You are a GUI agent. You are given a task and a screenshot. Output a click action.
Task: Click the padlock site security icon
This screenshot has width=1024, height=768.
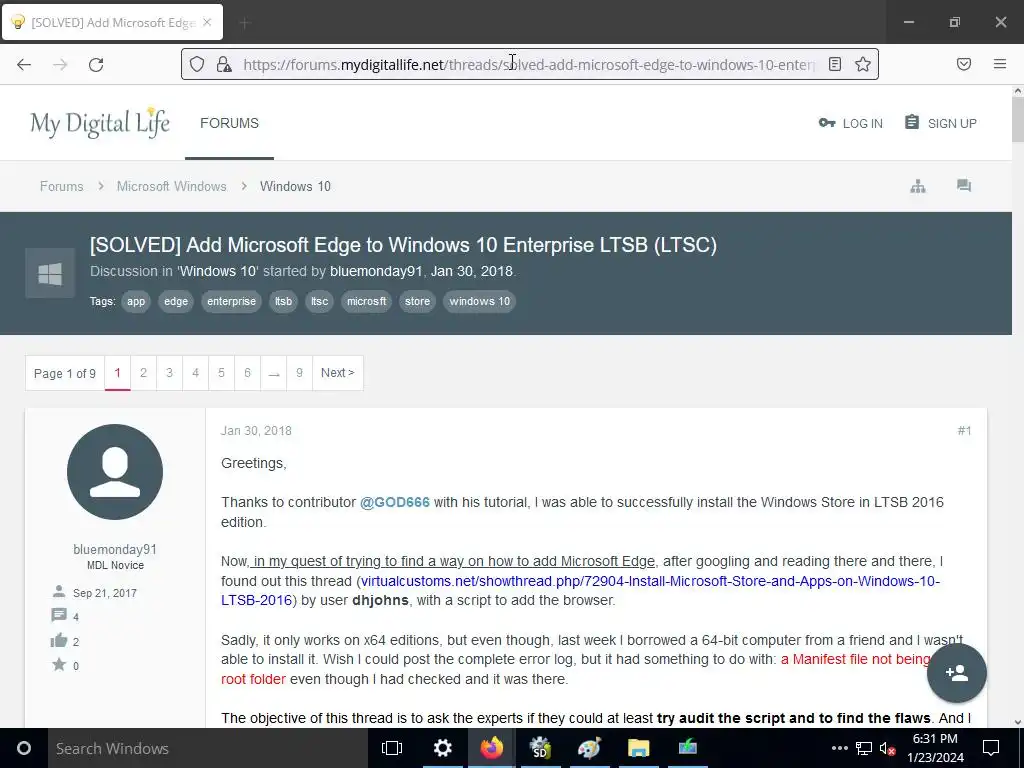click(x=224, y=64)
